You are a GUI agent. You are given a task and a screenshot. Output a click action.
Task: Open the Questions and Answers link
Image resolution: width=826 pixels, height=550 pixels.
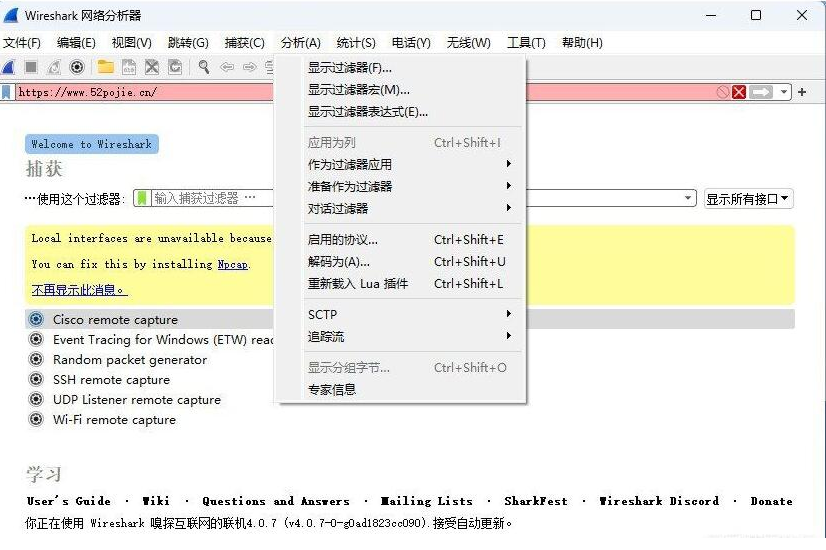pos(276,501)
